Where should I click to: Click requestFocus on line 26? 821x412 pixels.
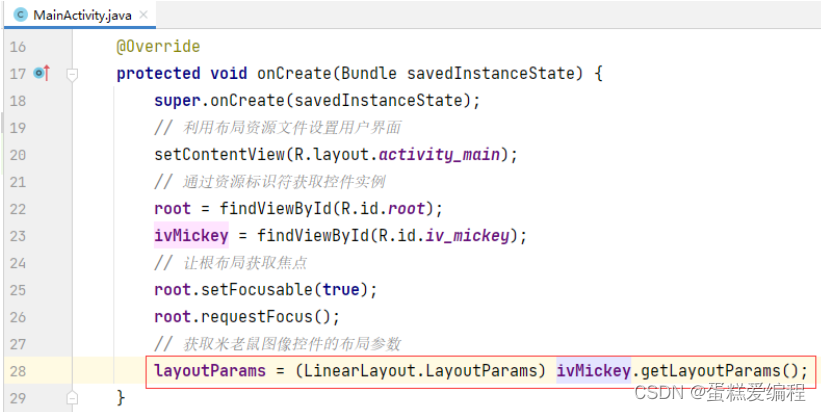point(257,317)
